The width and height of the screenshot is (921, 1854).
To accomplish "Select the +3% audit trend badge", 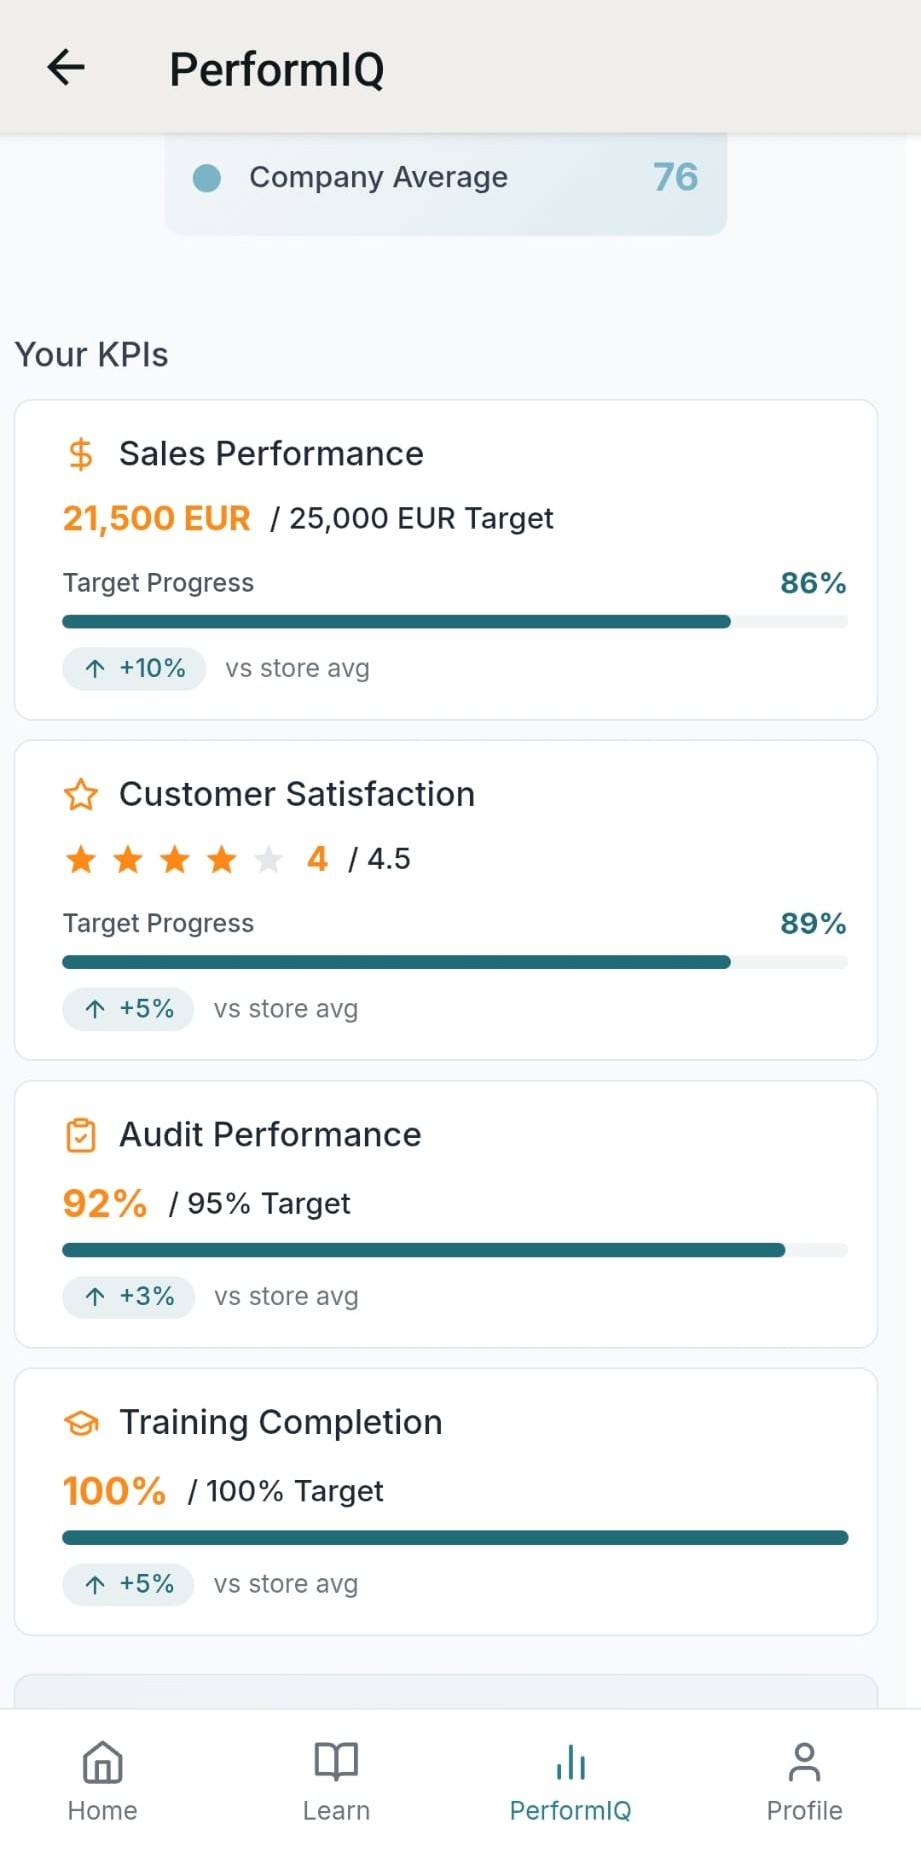I will coord(129,1296).
